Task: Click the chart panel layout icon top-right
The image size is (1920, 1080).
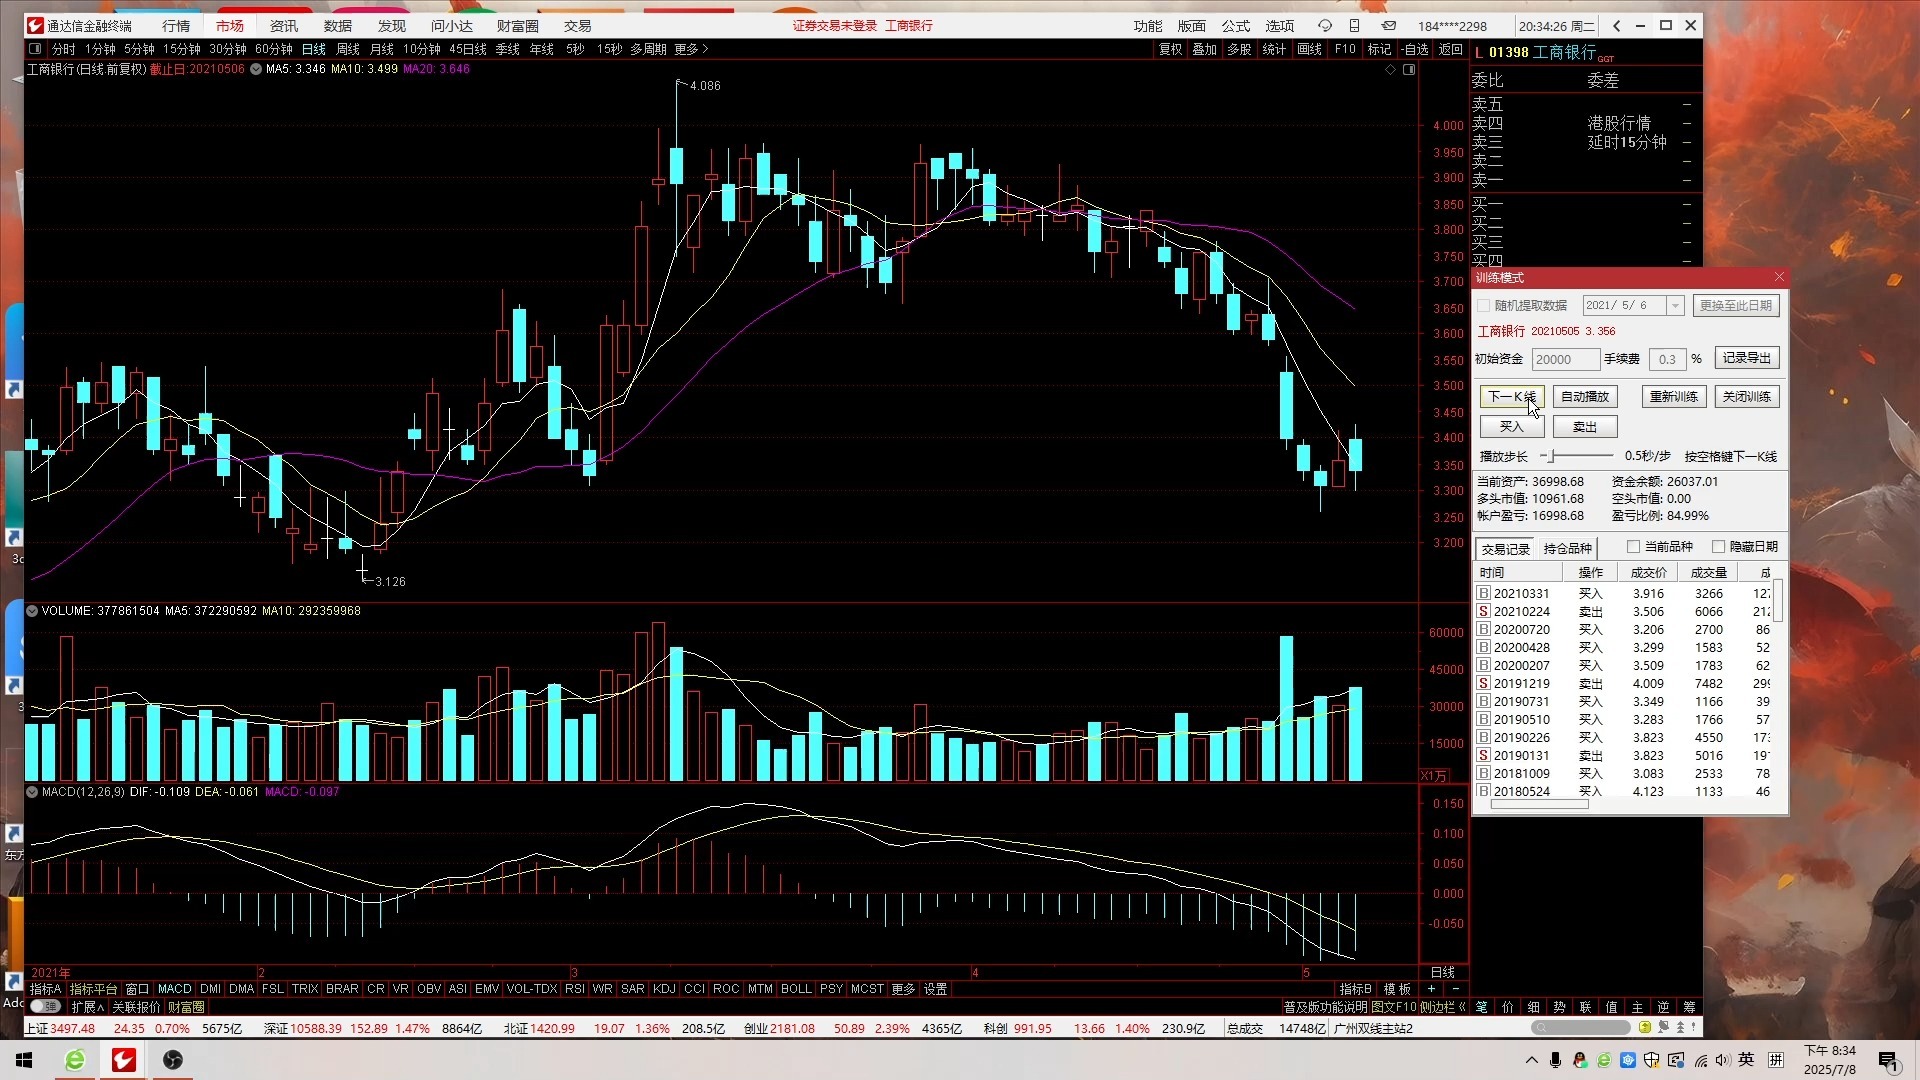Action: pos(1409,70)
